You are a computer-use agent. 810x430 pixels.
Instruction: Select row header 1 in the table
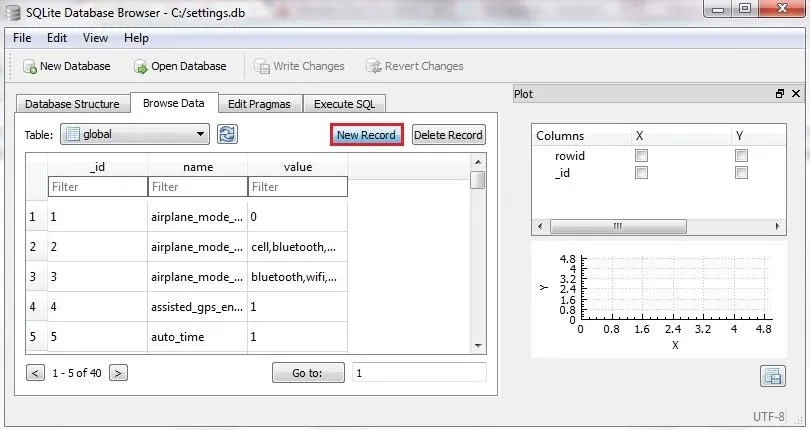[36, 217]
